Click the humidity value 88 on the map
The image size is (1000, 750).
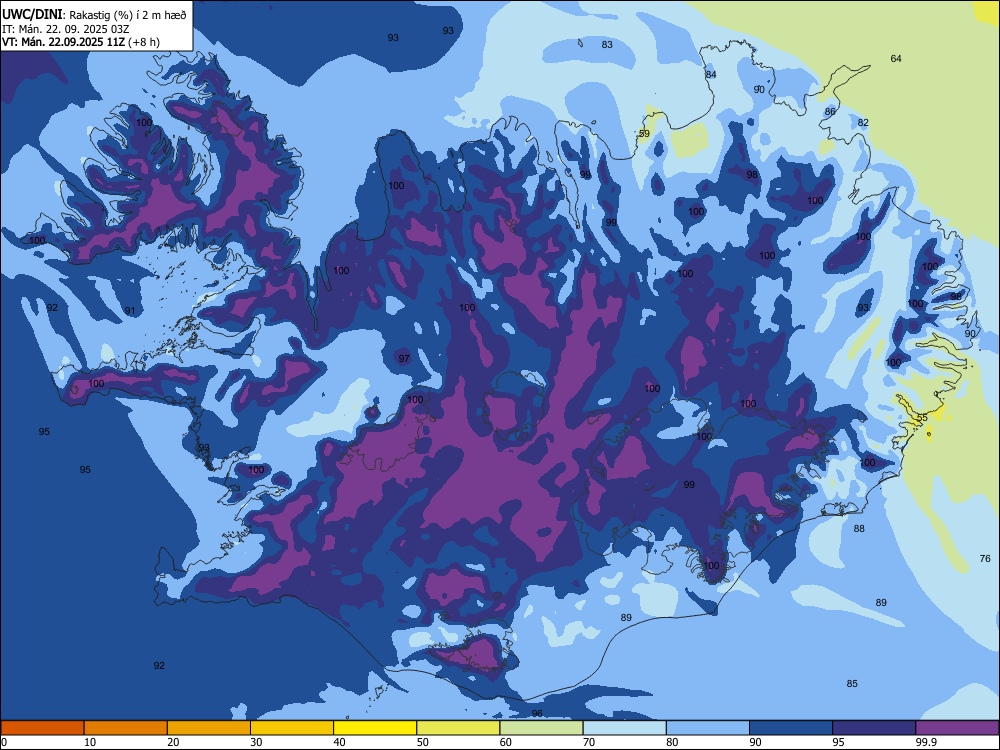(859, 529)
